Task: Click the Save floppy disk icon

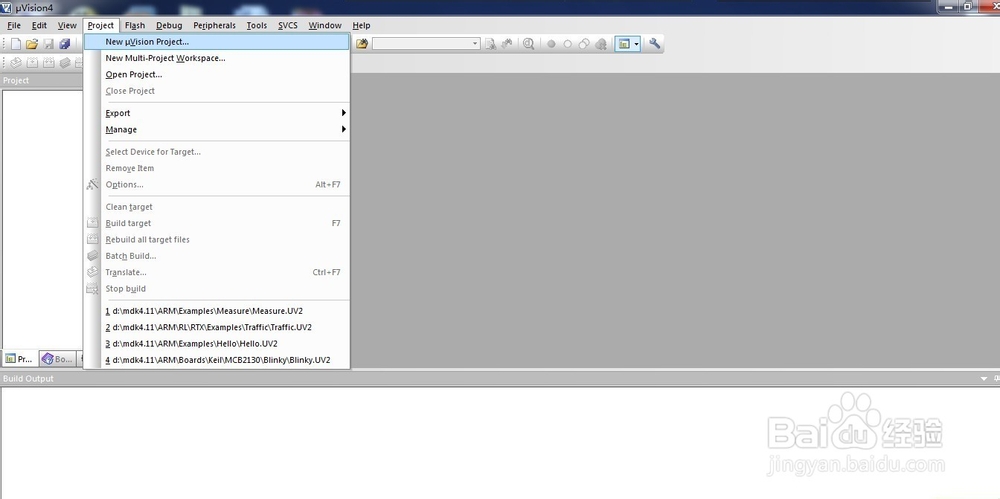Action: (48, 44)
